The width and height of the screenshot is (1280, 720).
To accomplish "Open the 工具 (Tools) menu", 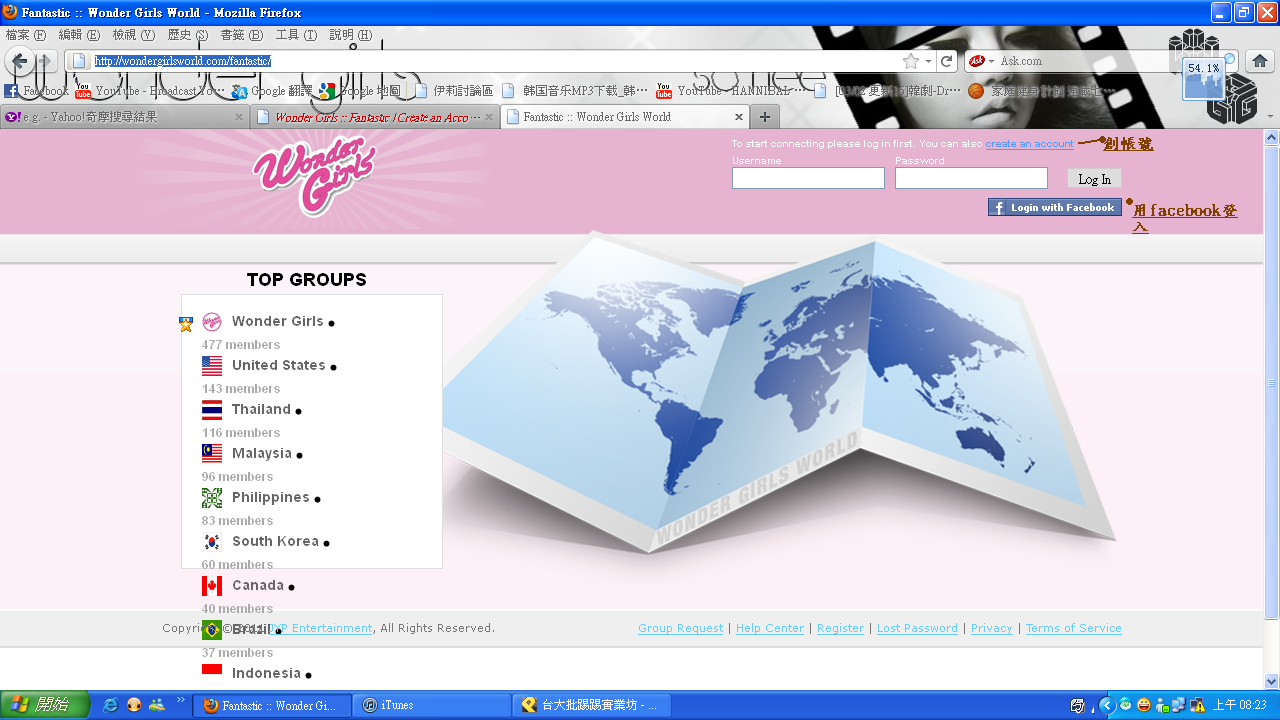I will pos(295,35).
